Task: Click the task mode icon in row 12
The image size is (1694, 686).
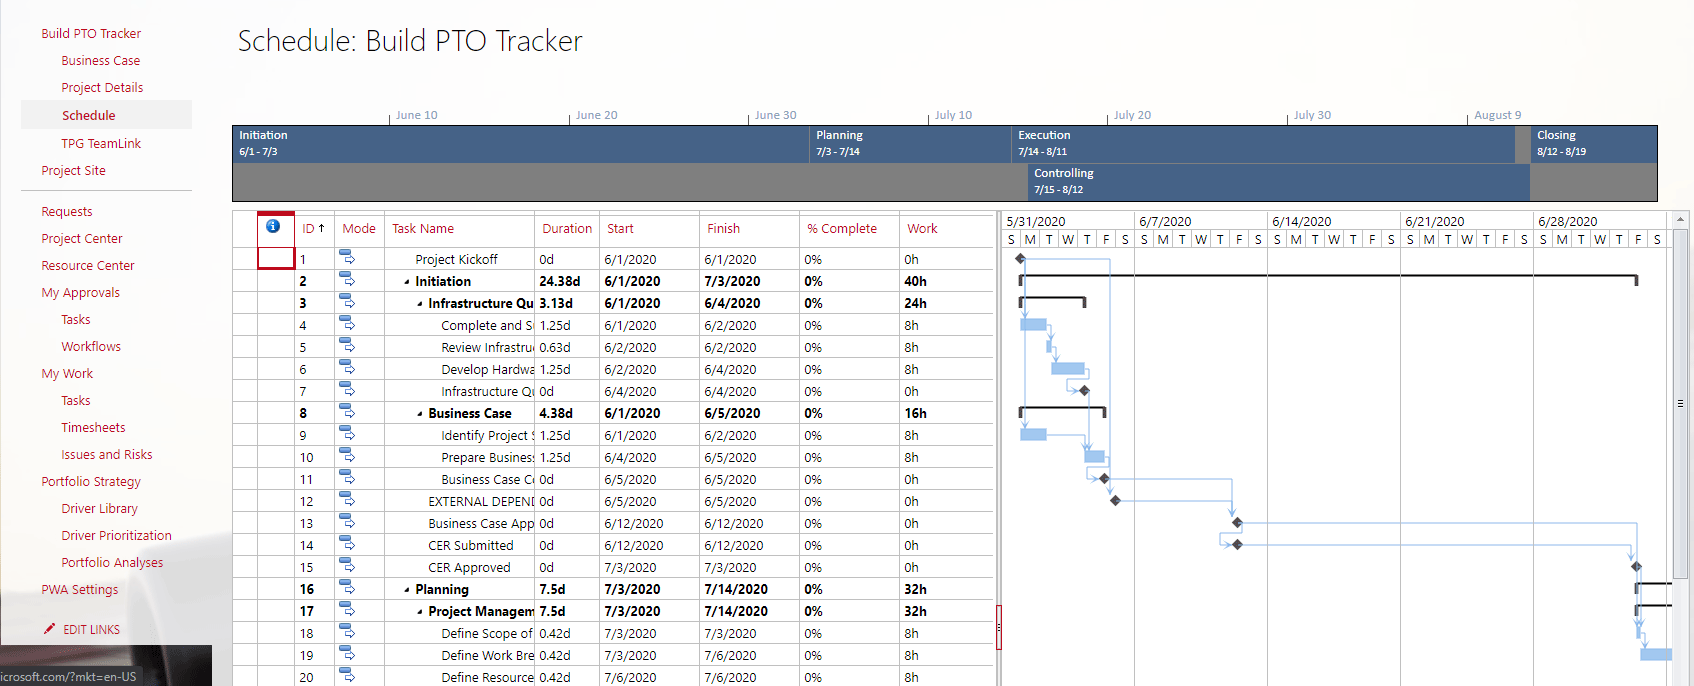Action: coord(347,501)
